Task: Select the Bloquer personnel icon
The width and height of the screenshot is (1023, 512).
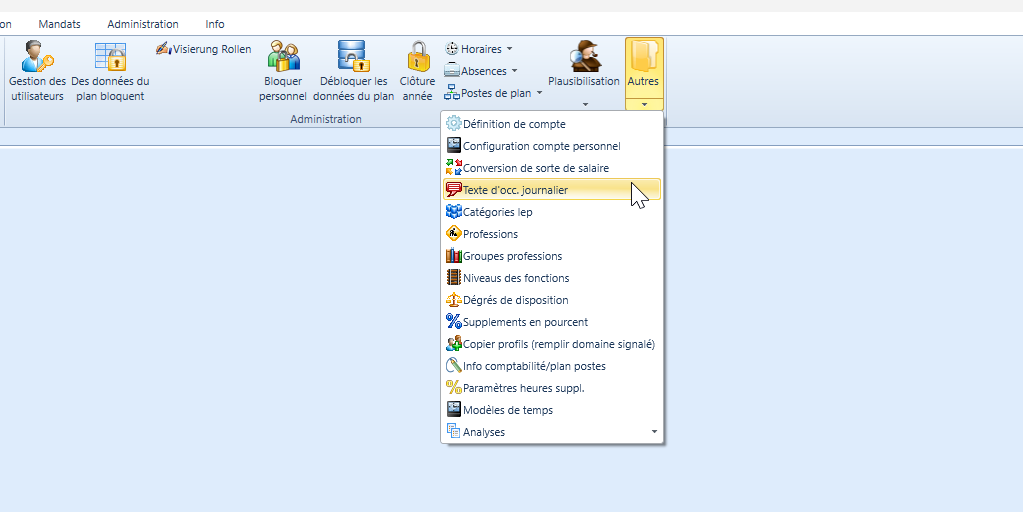Action: 283,56
